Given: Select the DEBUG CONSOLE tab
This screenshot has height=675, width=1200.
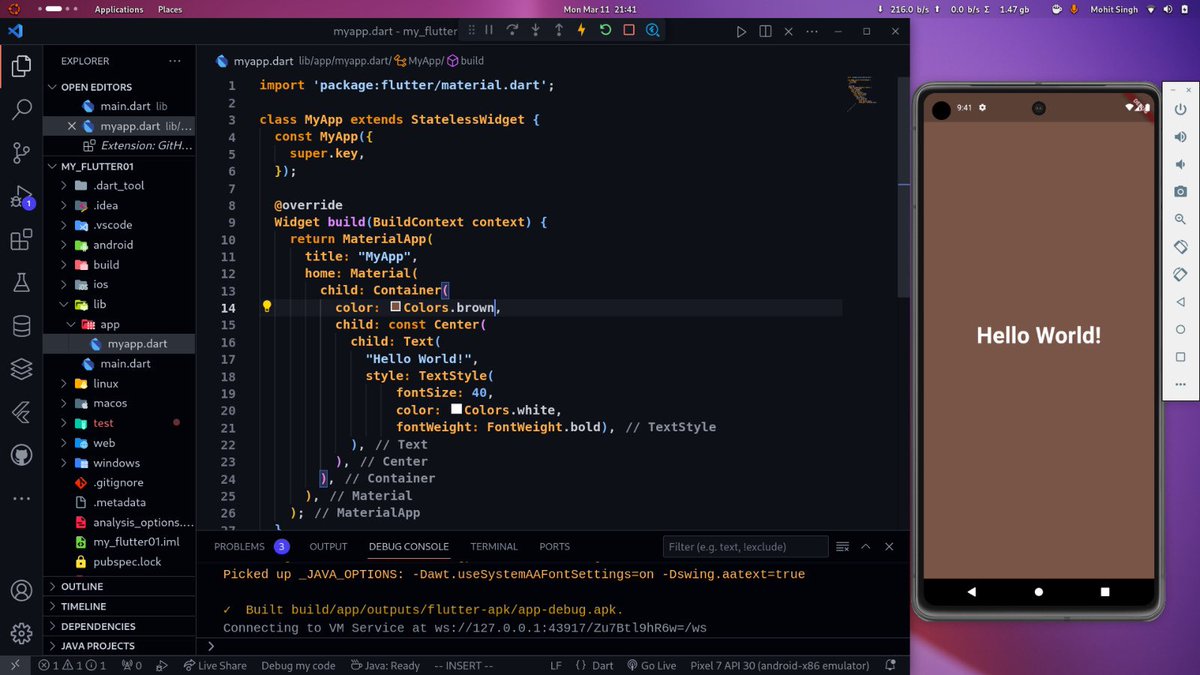Looking at the screenshot, I should (x=409, y=546).
